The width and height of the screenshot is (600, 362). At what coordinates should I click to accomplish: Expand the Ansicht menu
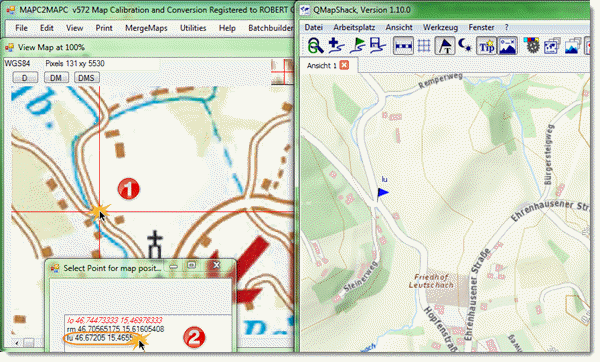pos(399,28)
